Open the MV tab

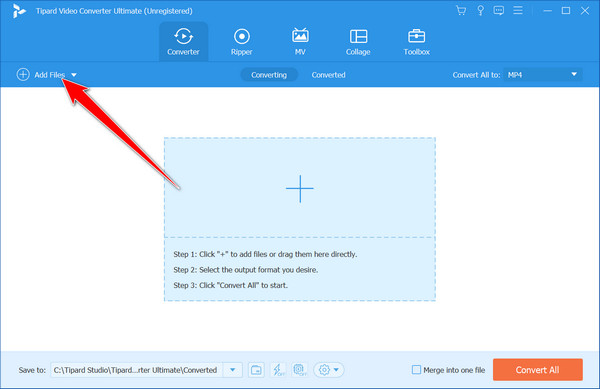point(300,42)
